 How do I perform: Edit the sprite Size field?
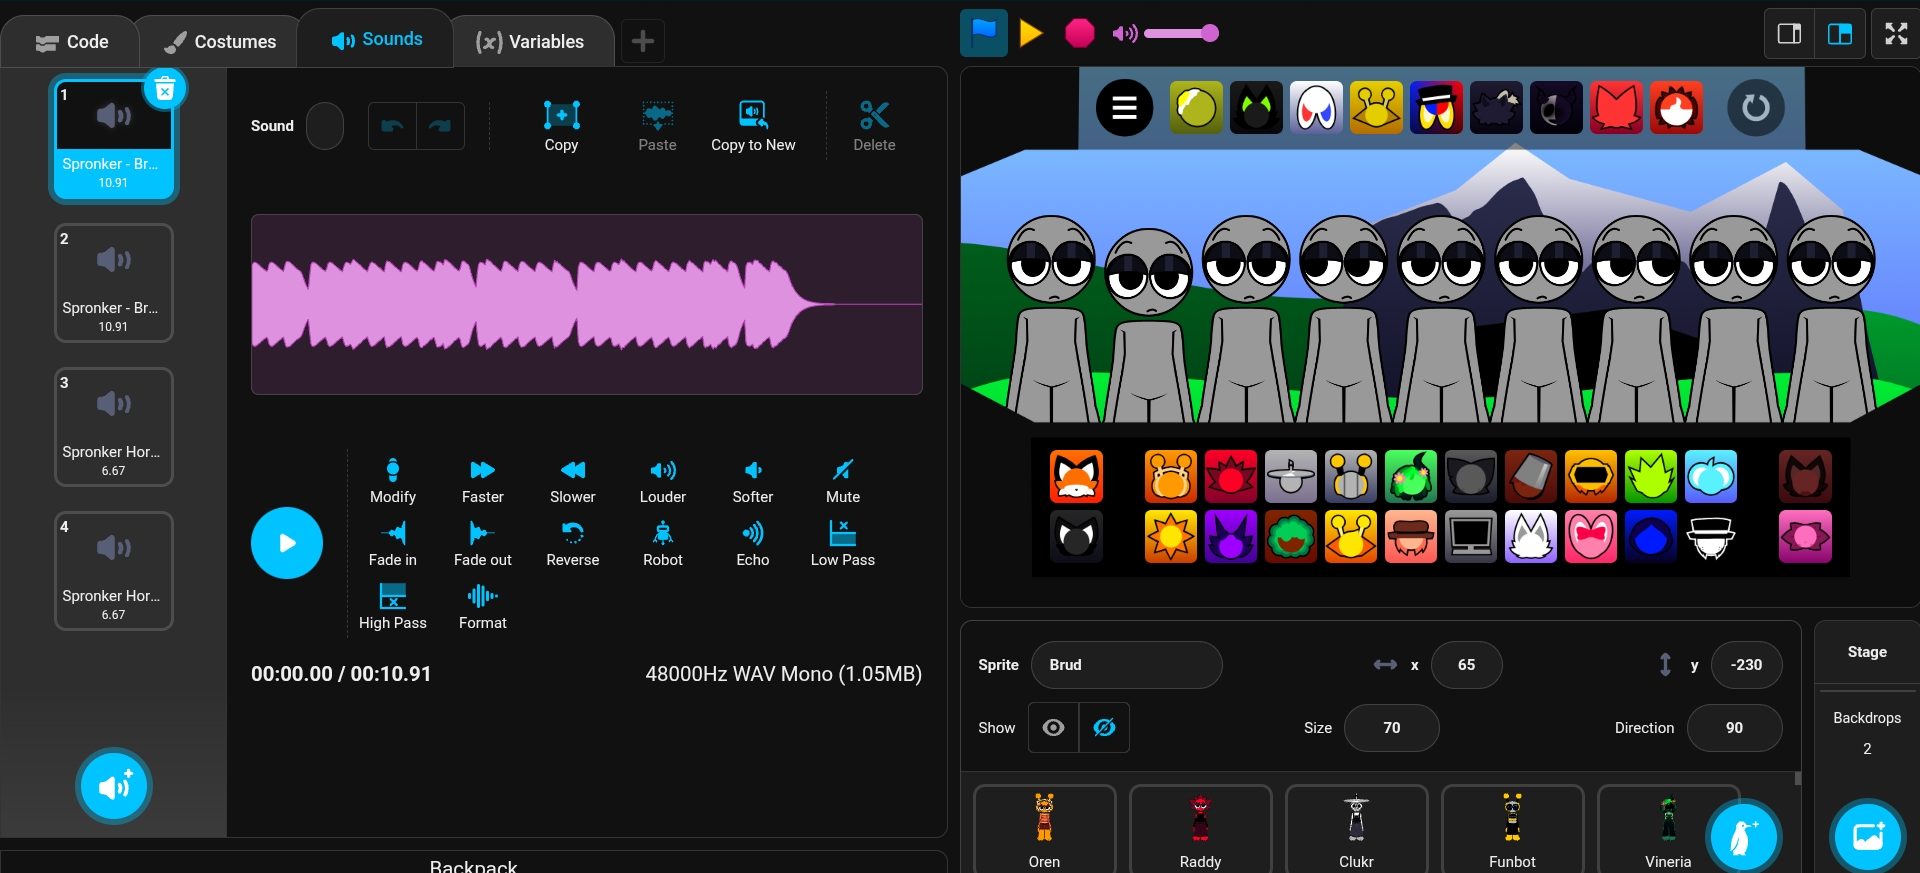tap(1391, 728)
